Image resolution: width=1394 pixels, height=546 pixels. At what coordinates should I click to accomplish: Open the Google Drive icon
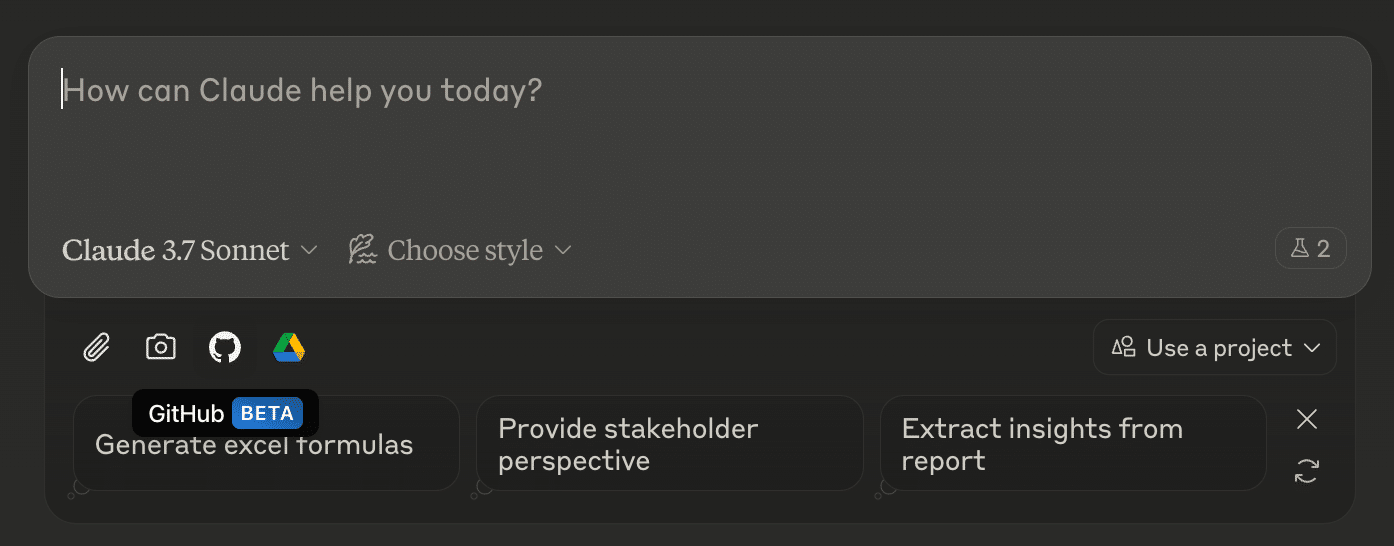pyautogui.click(x=289, y=347)
